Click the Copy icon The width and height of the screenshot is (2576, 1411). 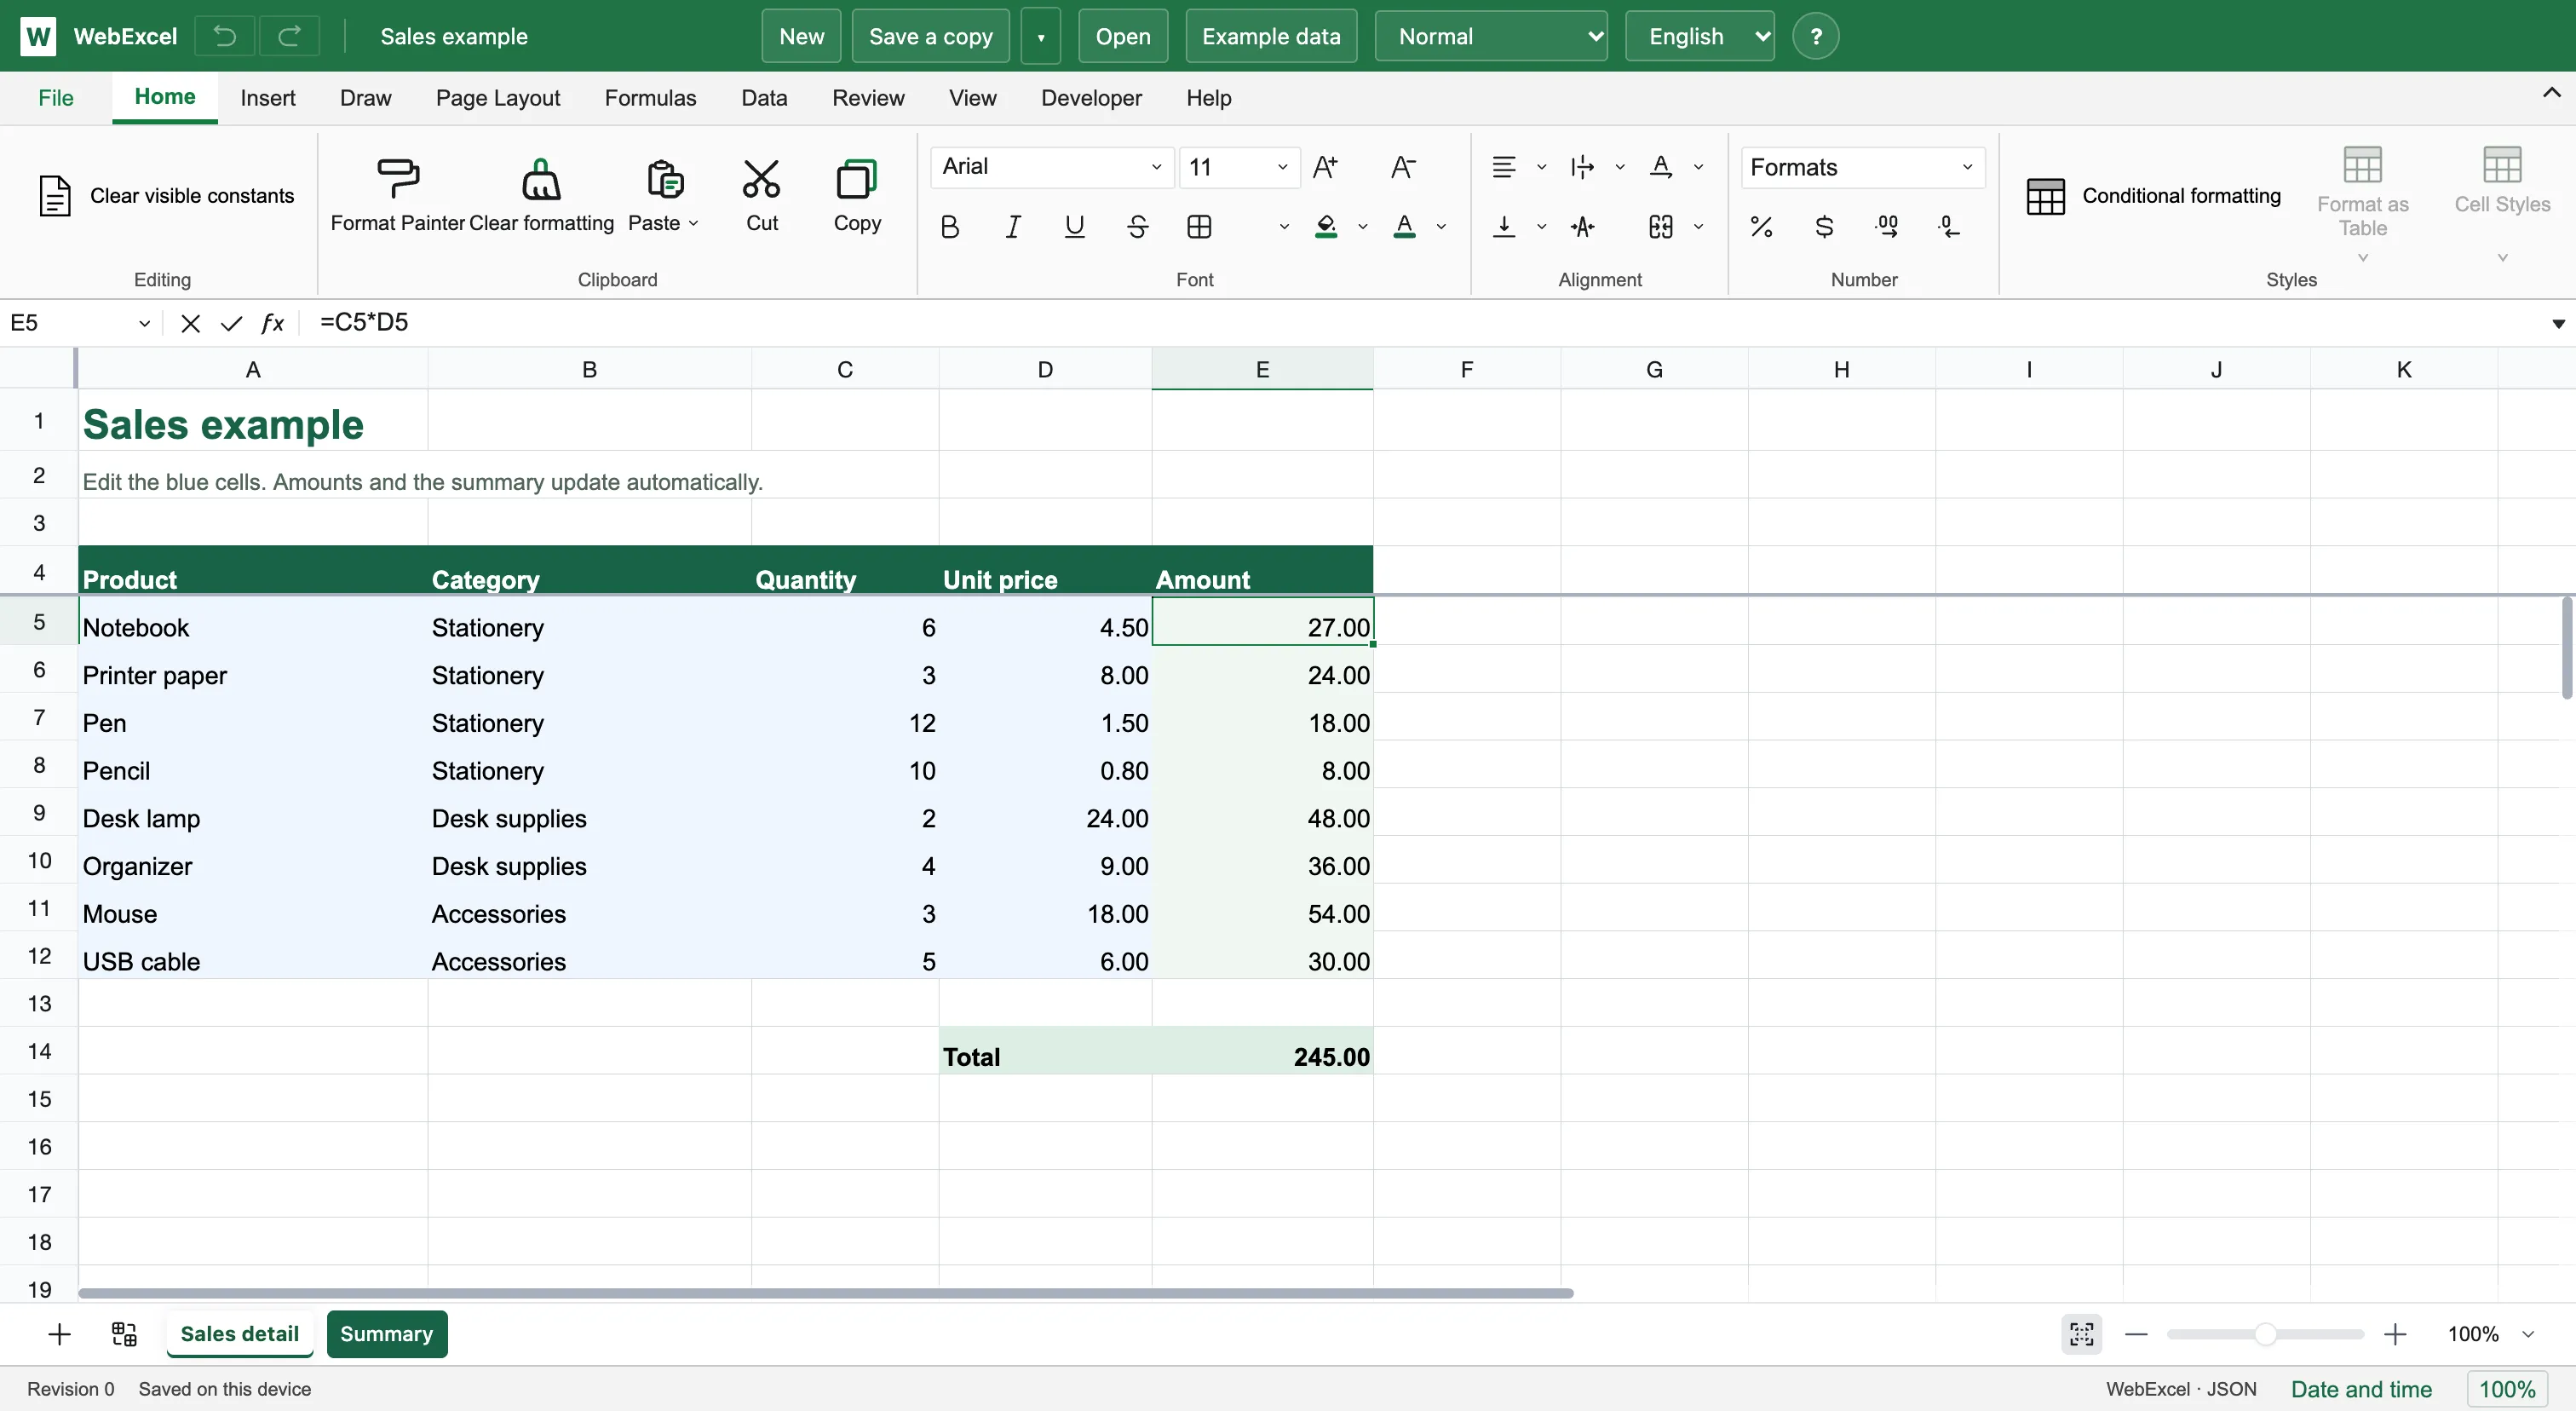[x=857, y=179]
